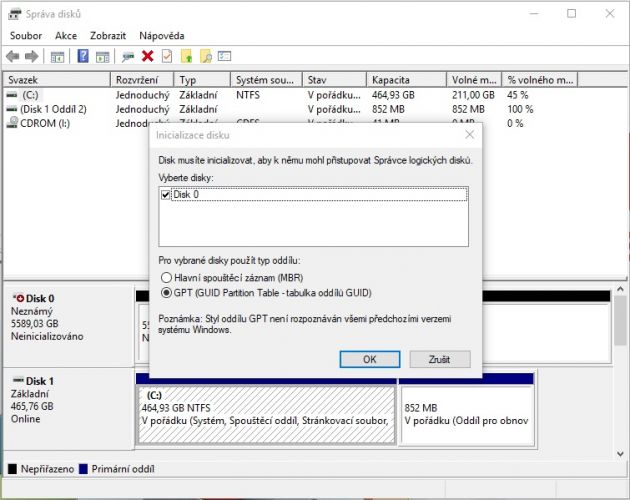Close the Inicializace disku dialog
The image size is (630, 500).
[469, 135]
